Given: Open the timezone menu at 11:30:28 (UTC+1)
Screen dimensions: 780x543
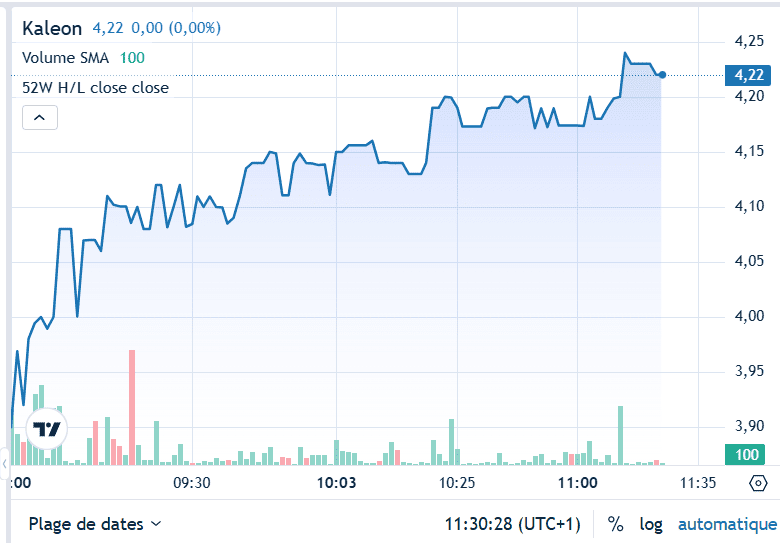Looking at the screenshot, I should click(x=512, y=524).
